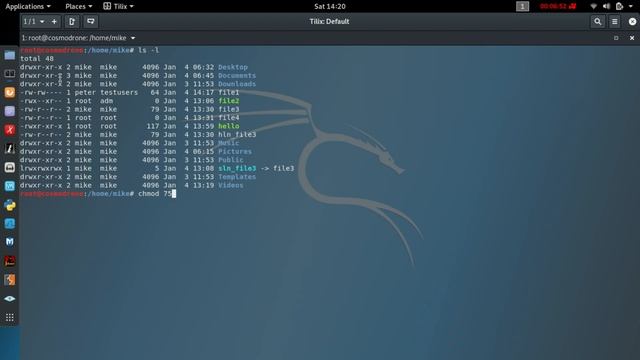Close the Tilix window with round X
Image resolution: width=640 pixels, height=360 pixels.
(x=632, y=22)
